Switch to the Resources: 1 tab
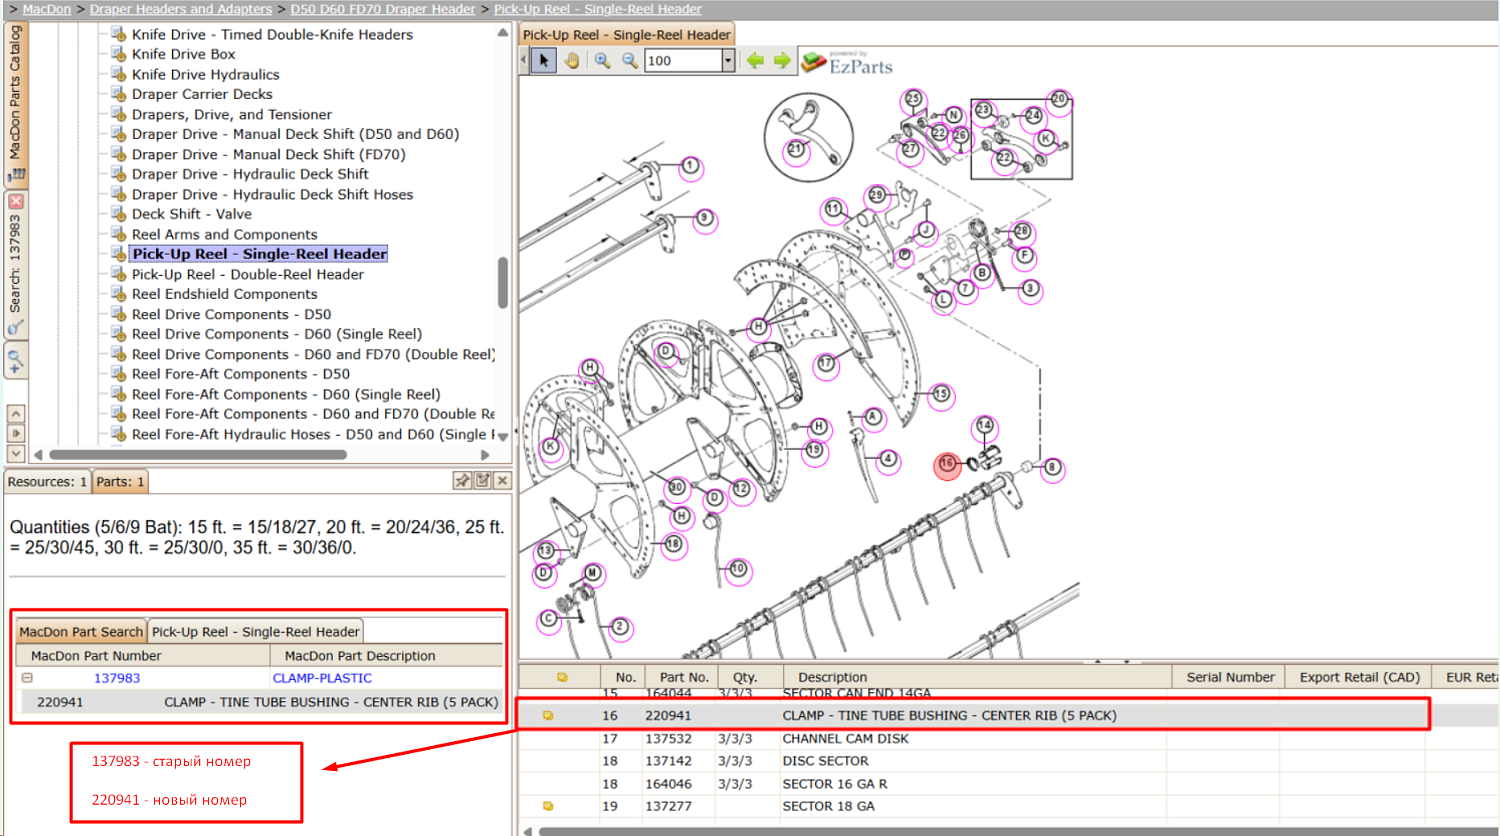Viewport: 1500px width, 836px height. (47, 482)
